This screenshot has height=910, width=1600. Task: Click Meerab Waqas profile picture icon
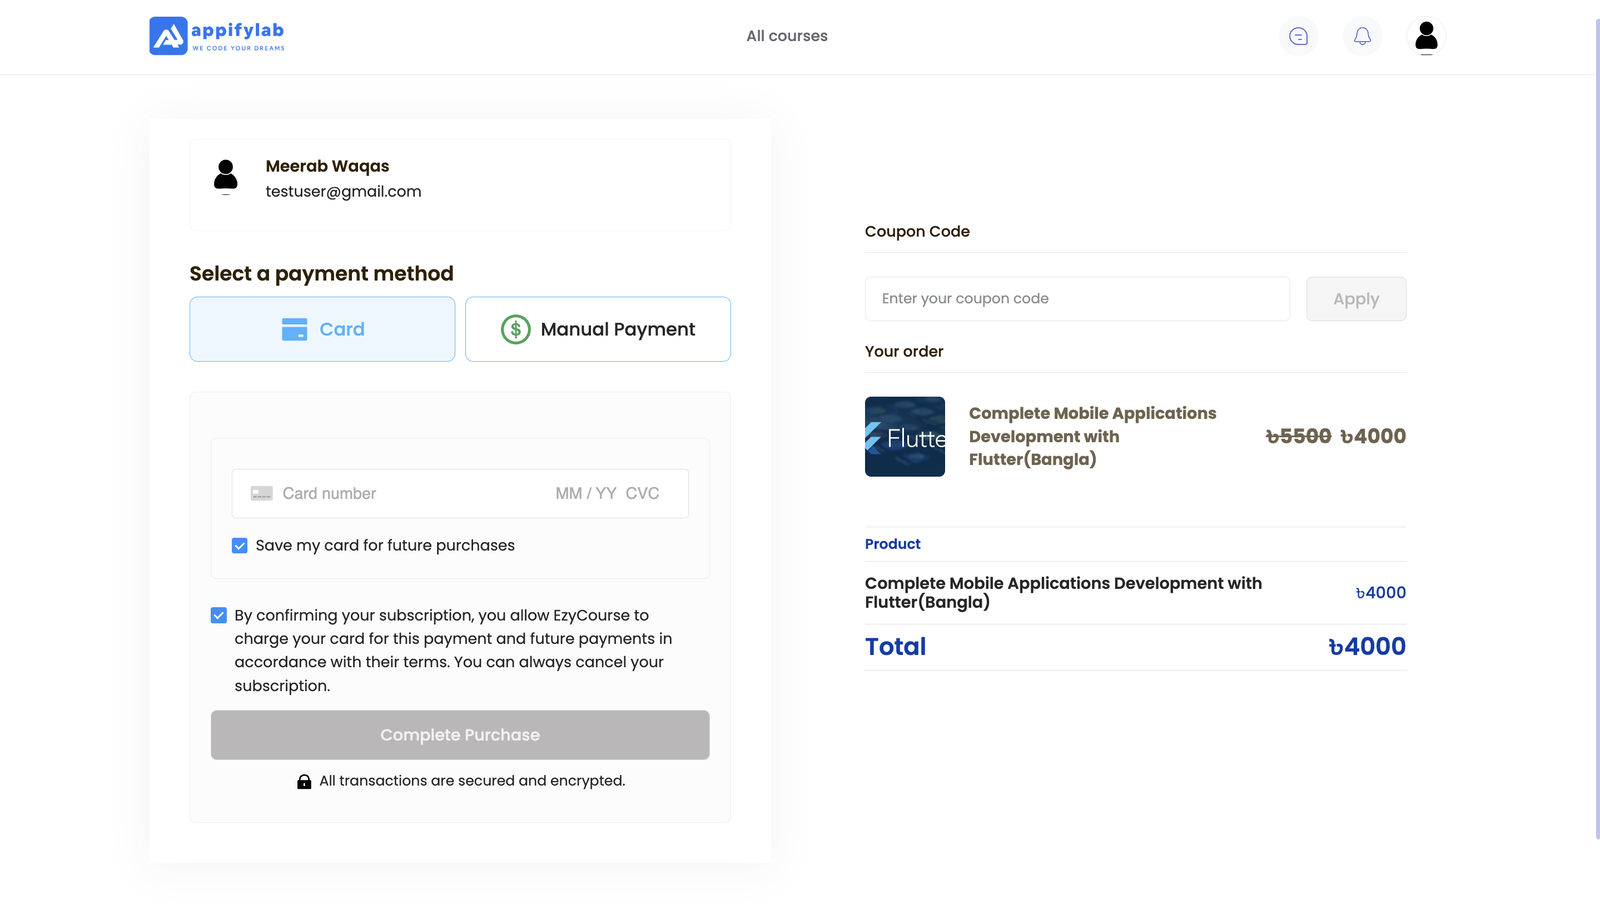click(226, 176)
